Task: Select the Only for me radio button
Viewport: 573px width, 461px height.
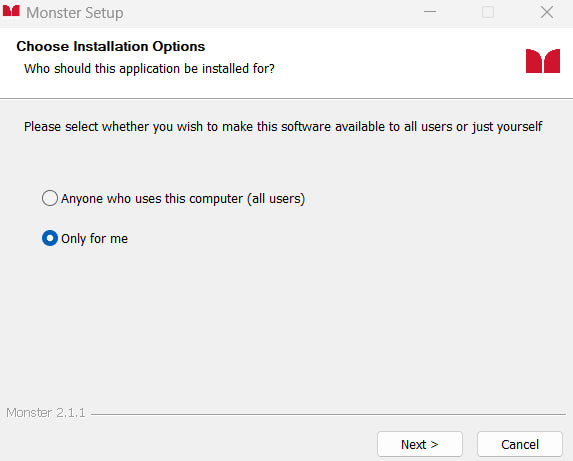Action: (50, 238)
